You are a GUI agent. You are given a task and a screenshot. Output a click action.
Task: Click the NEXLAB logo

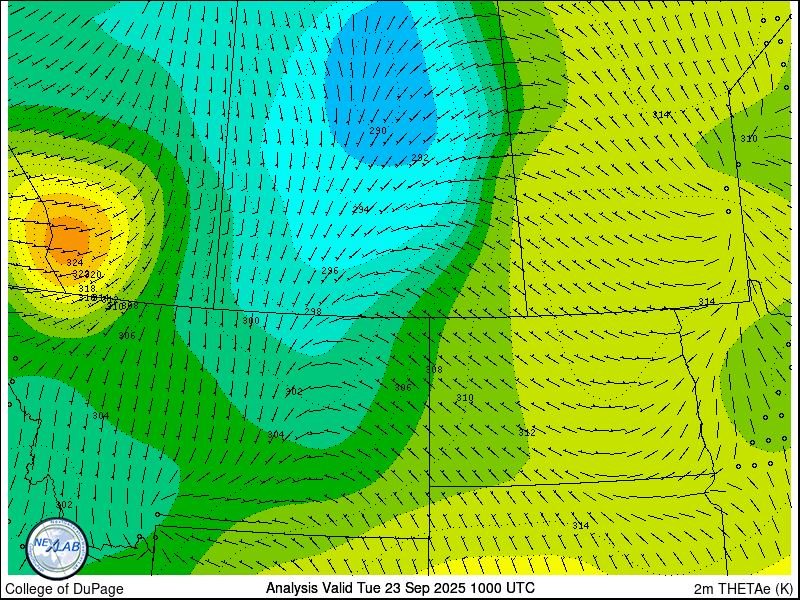coord(57,548)
